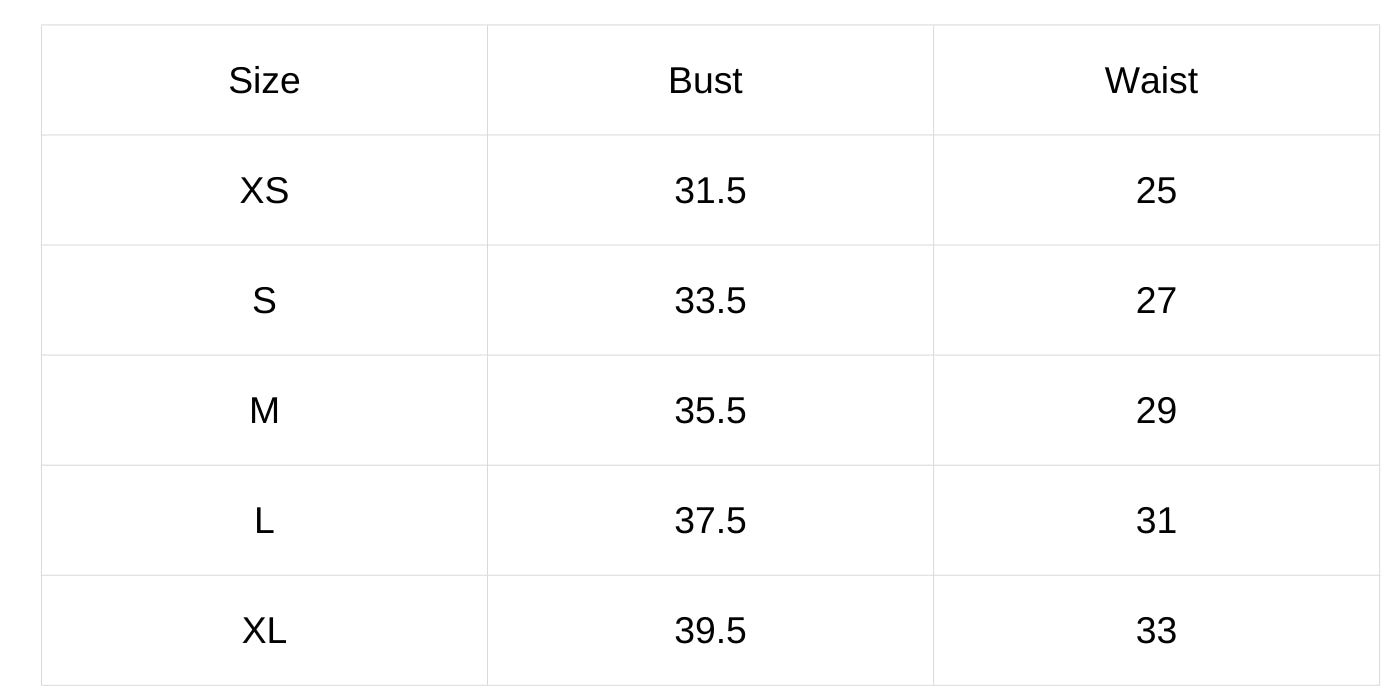The image size is (1400, 700).
Task: Select the XL size cell
Action: 264,631
